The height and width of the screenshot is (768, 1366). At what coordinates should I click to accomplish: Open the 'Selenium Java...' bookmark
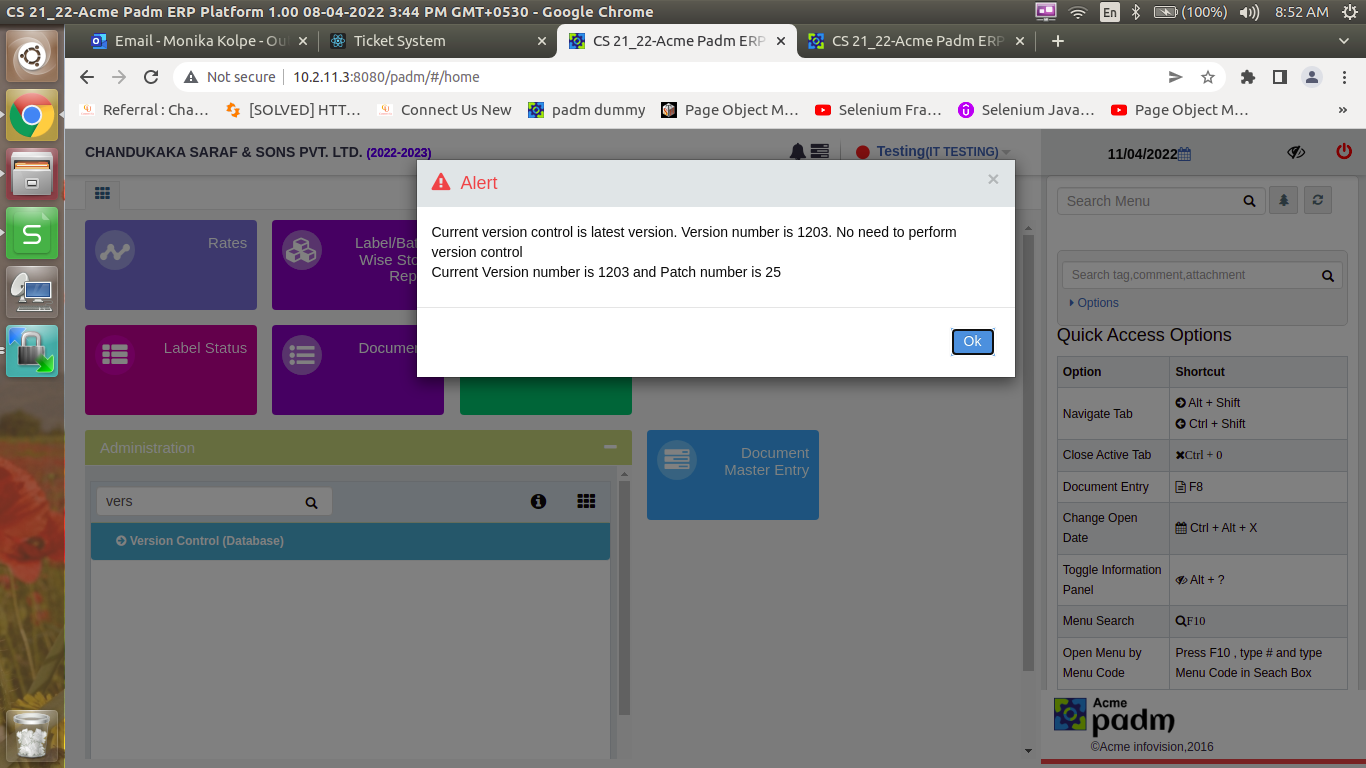(1026, 110)
